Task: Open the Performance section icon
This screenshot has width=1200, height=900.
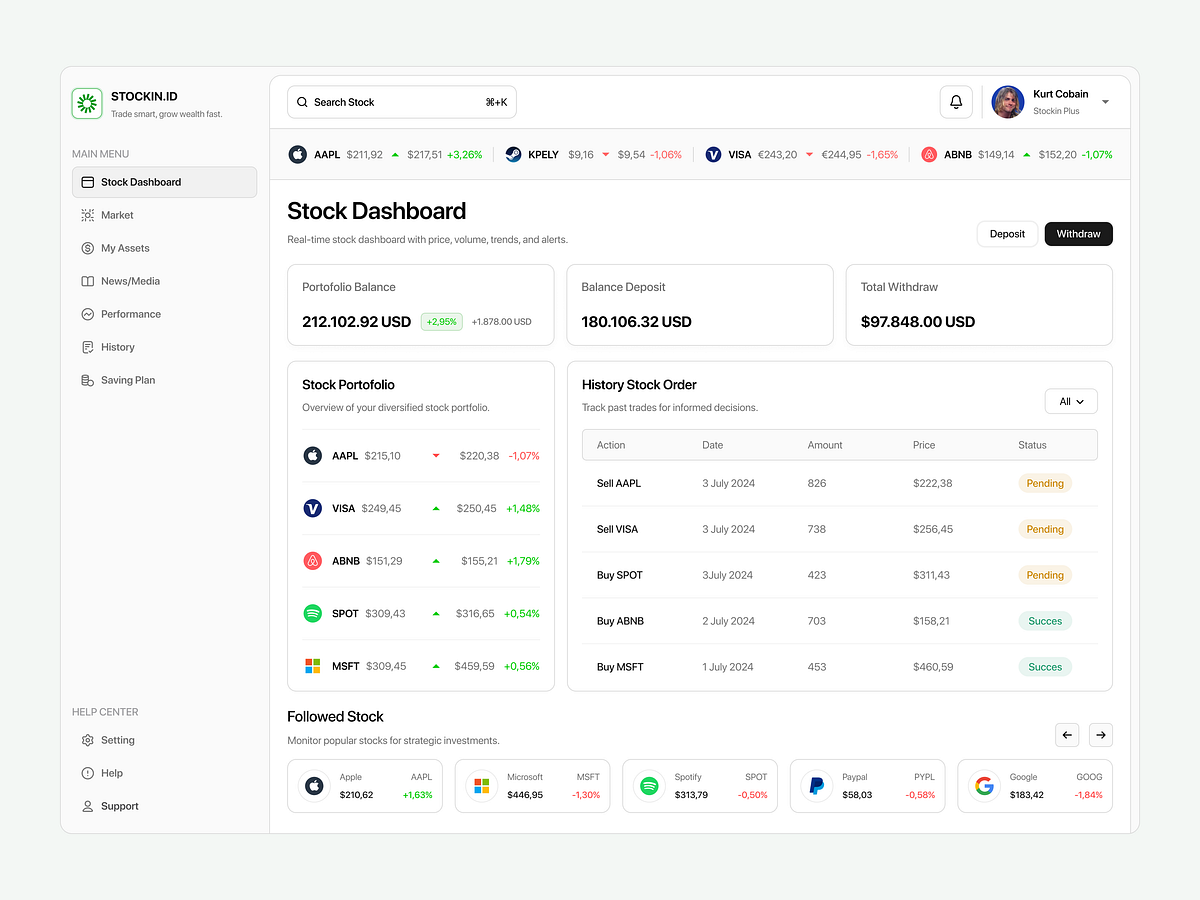Action: 87,314
